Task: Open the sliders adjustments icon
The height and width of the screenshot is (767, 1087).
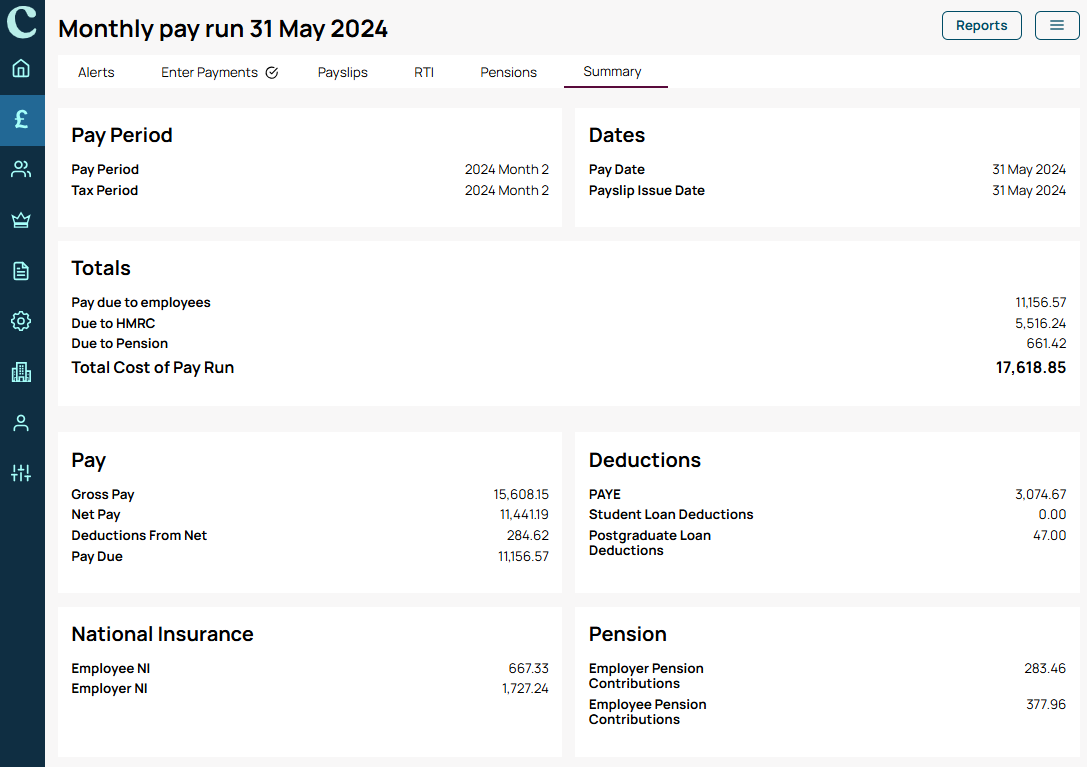Action: click(x=21, y=473)
